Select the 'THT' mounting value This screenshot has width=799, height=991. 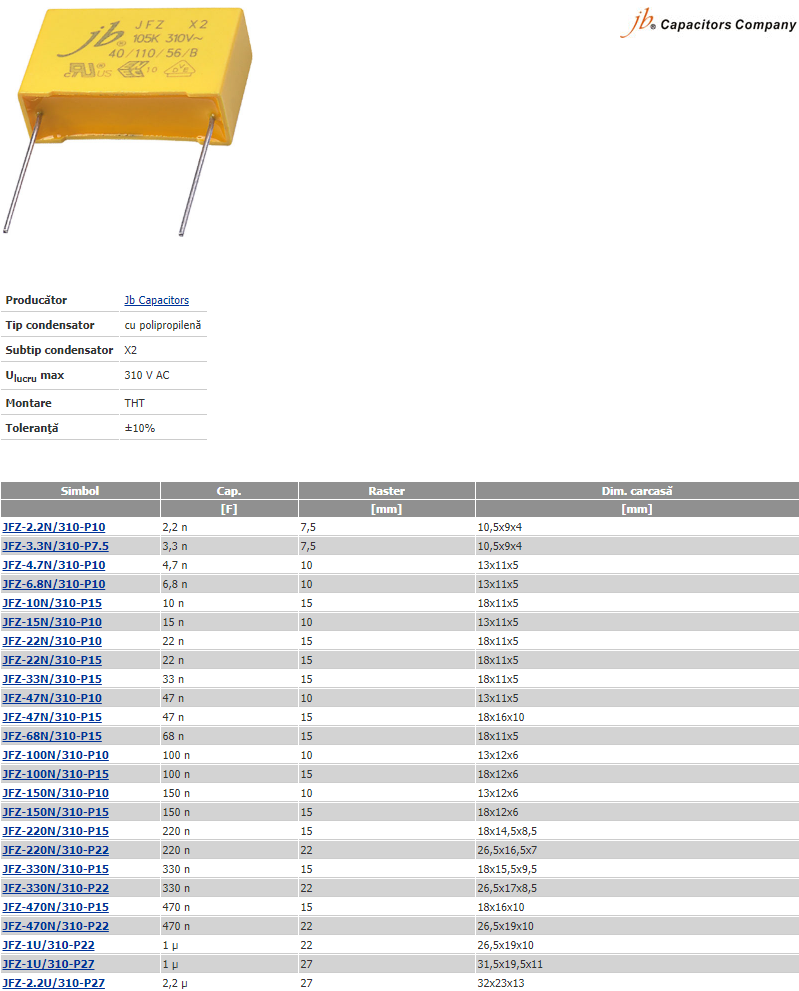[135, 403]
